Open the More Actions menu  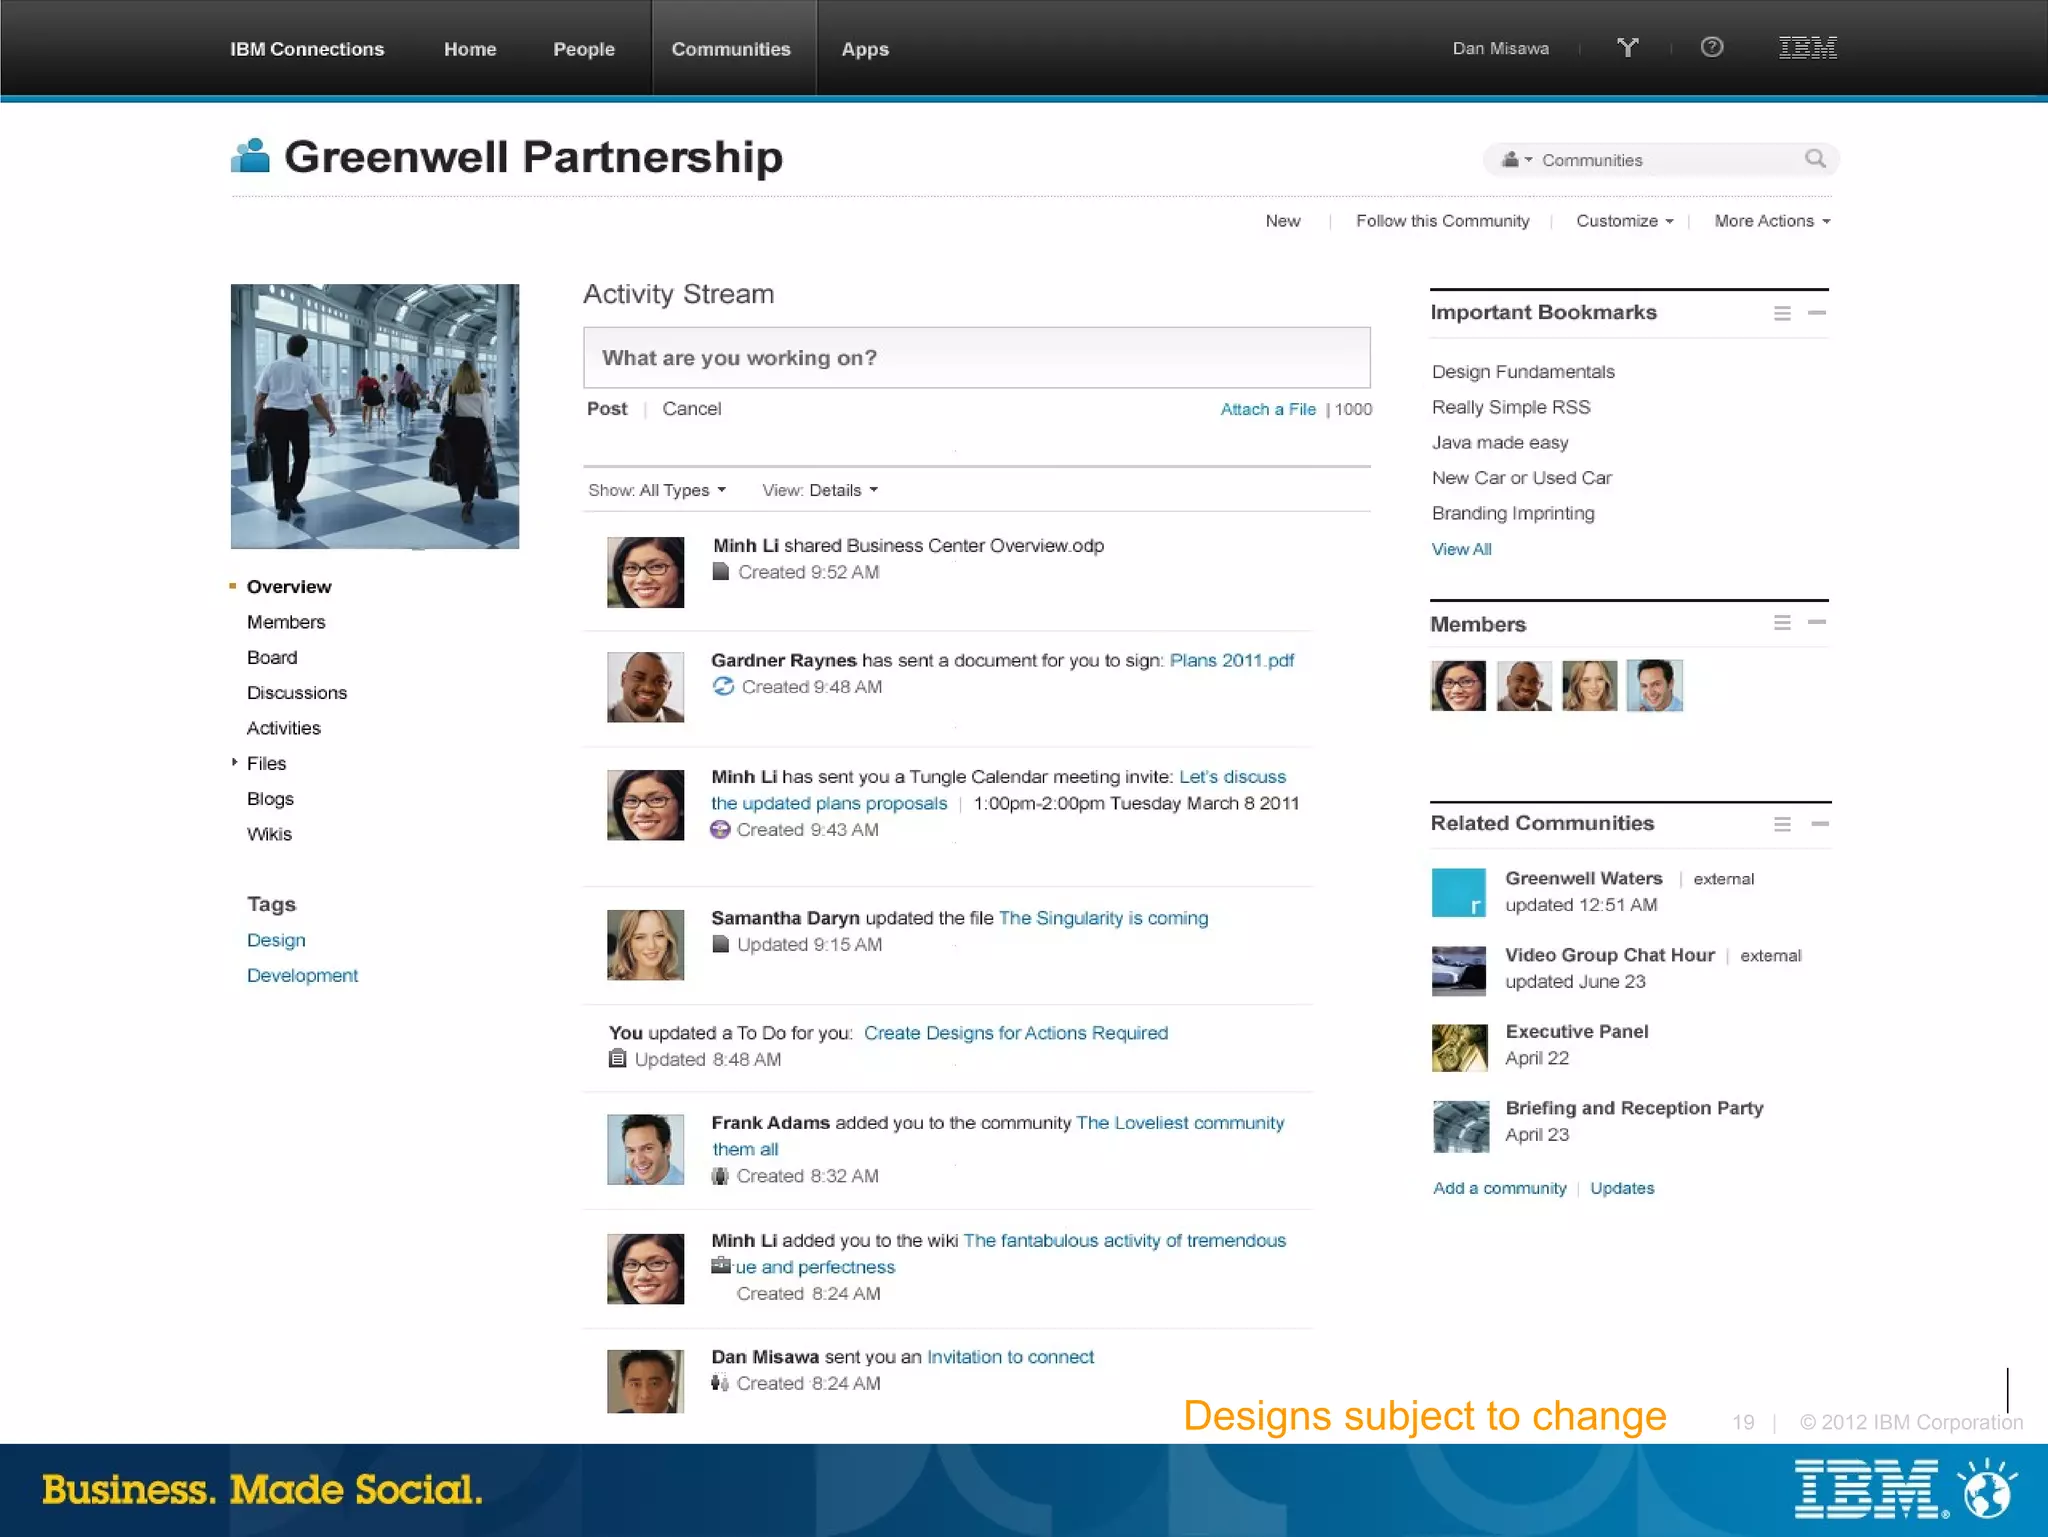click(1771, 221)
